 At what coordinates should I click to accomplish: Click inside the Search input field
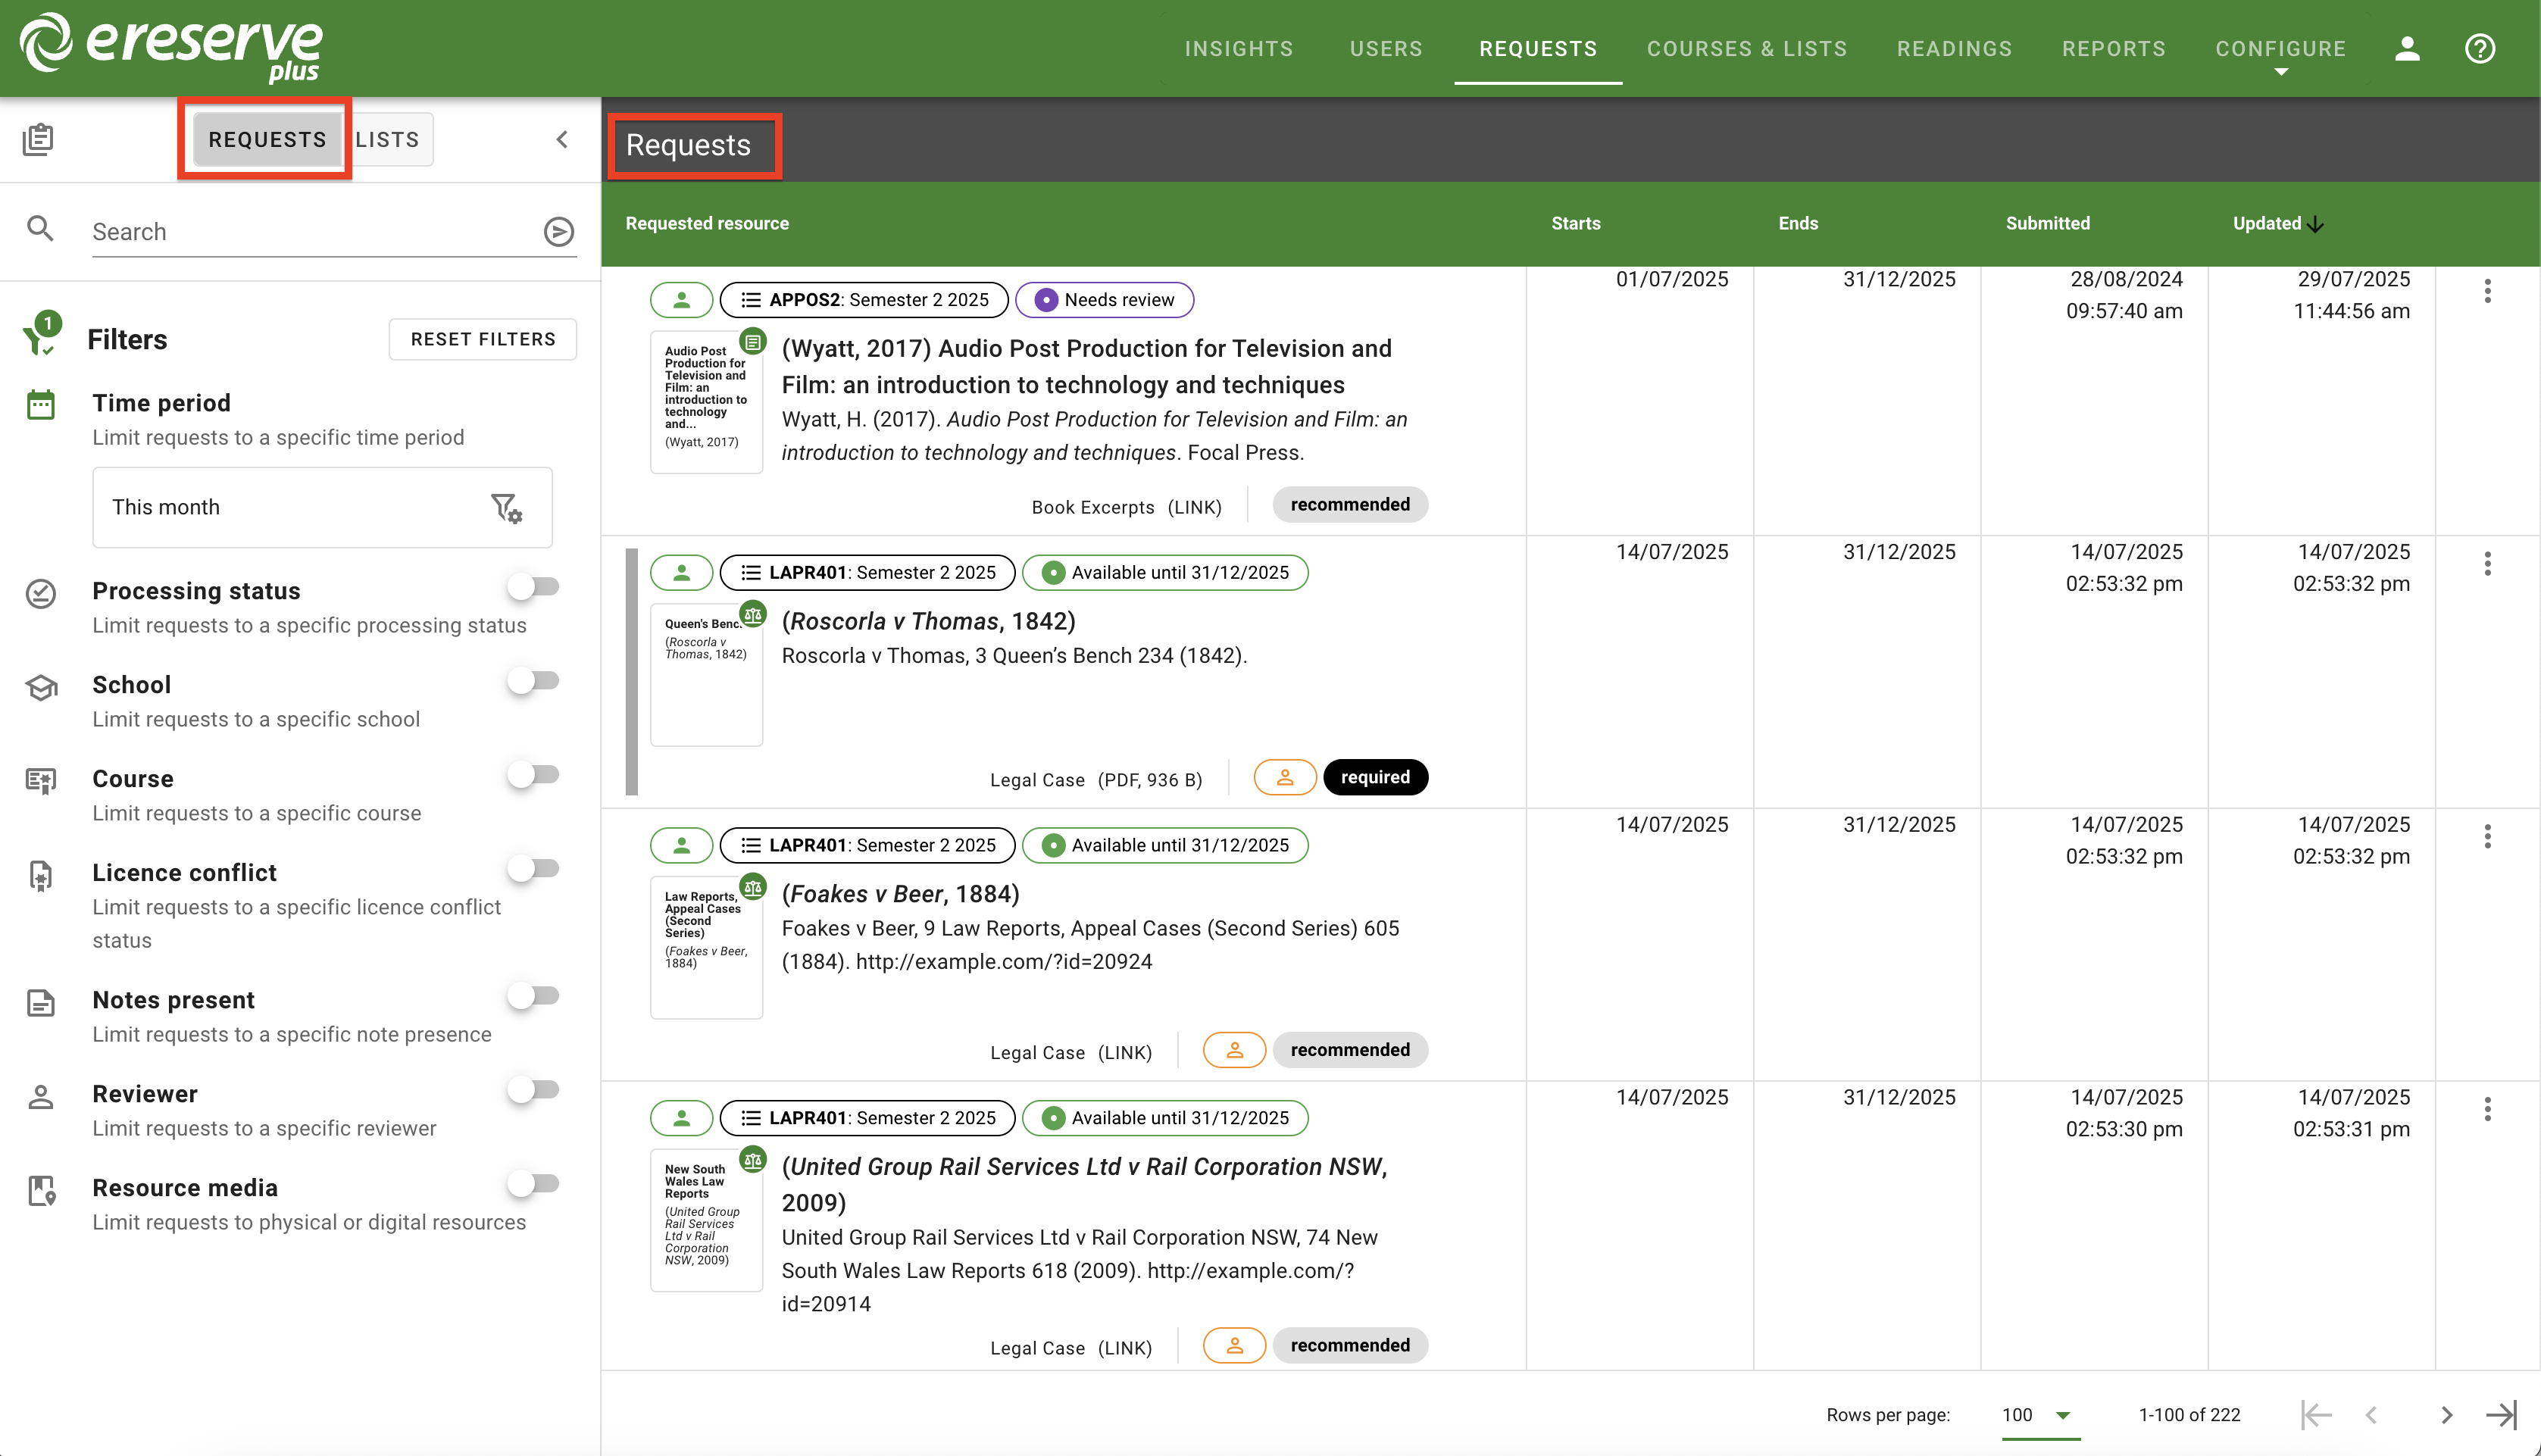(300, 231)
